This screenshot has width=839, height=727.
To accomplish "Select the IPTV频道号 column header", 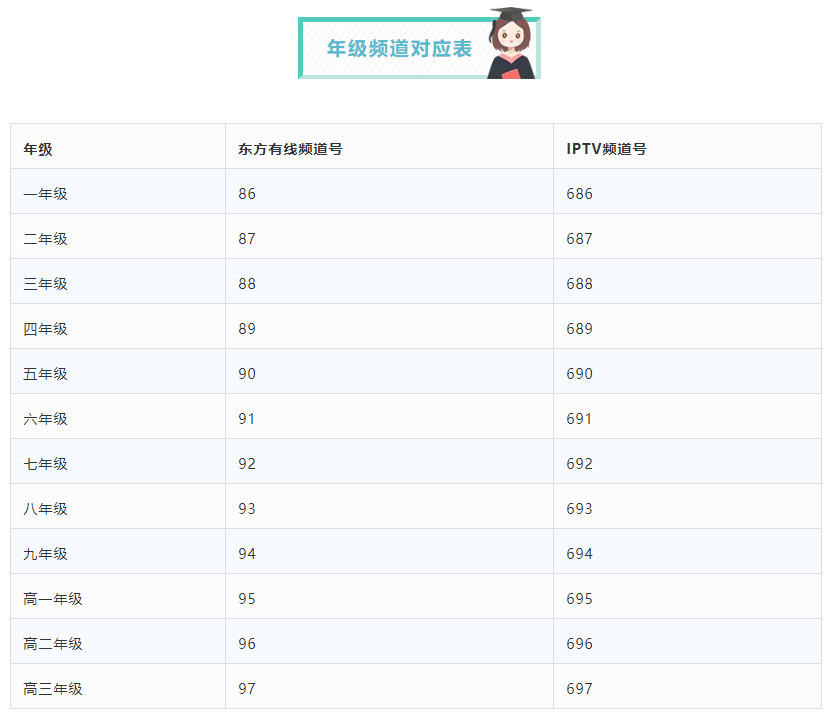I will (606, 149).
